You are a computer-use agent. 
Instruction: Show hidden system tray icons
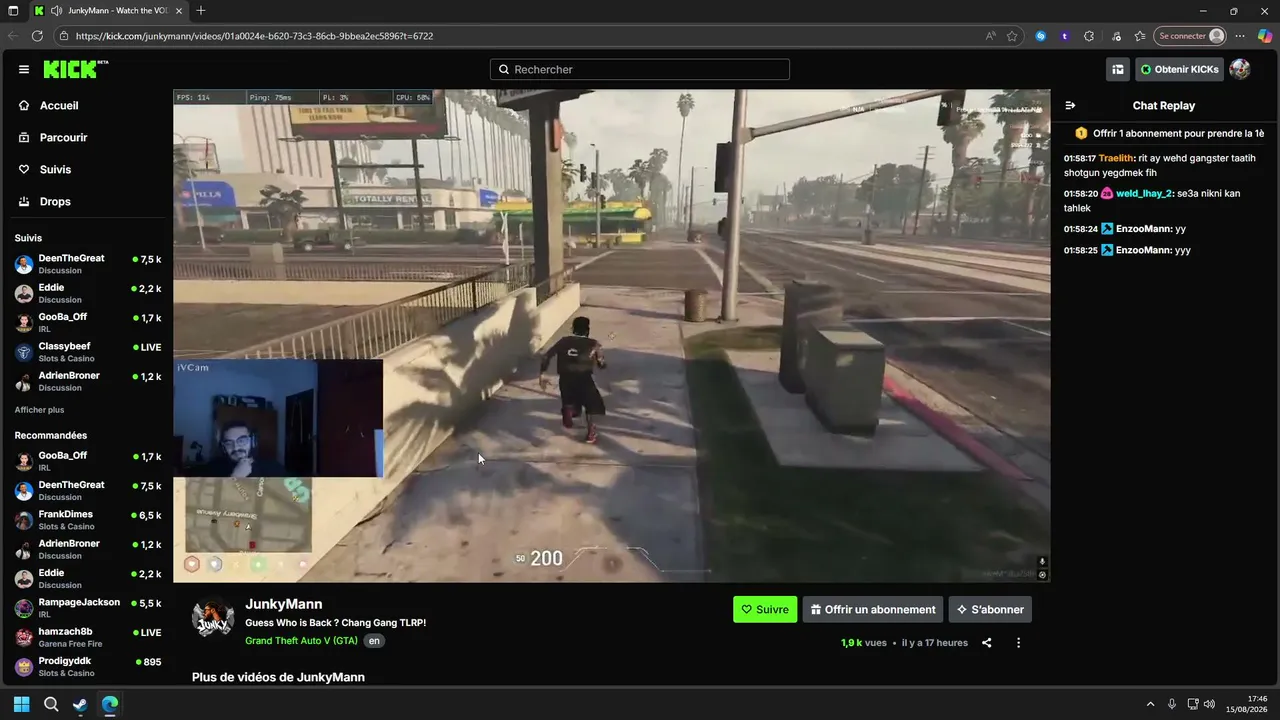pyautogui.click(x=1150, y=704)
